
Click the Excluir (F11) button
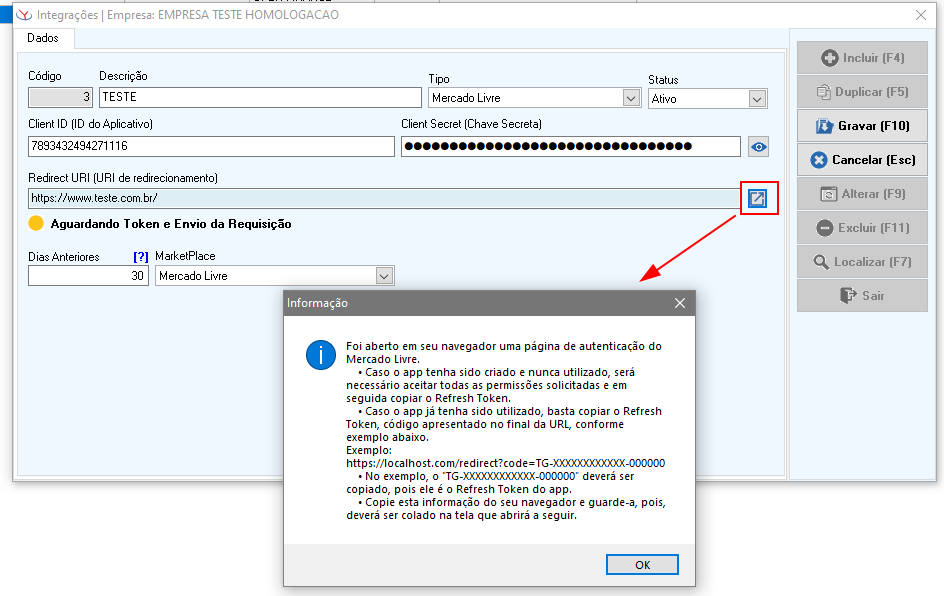tap(862, 228)
